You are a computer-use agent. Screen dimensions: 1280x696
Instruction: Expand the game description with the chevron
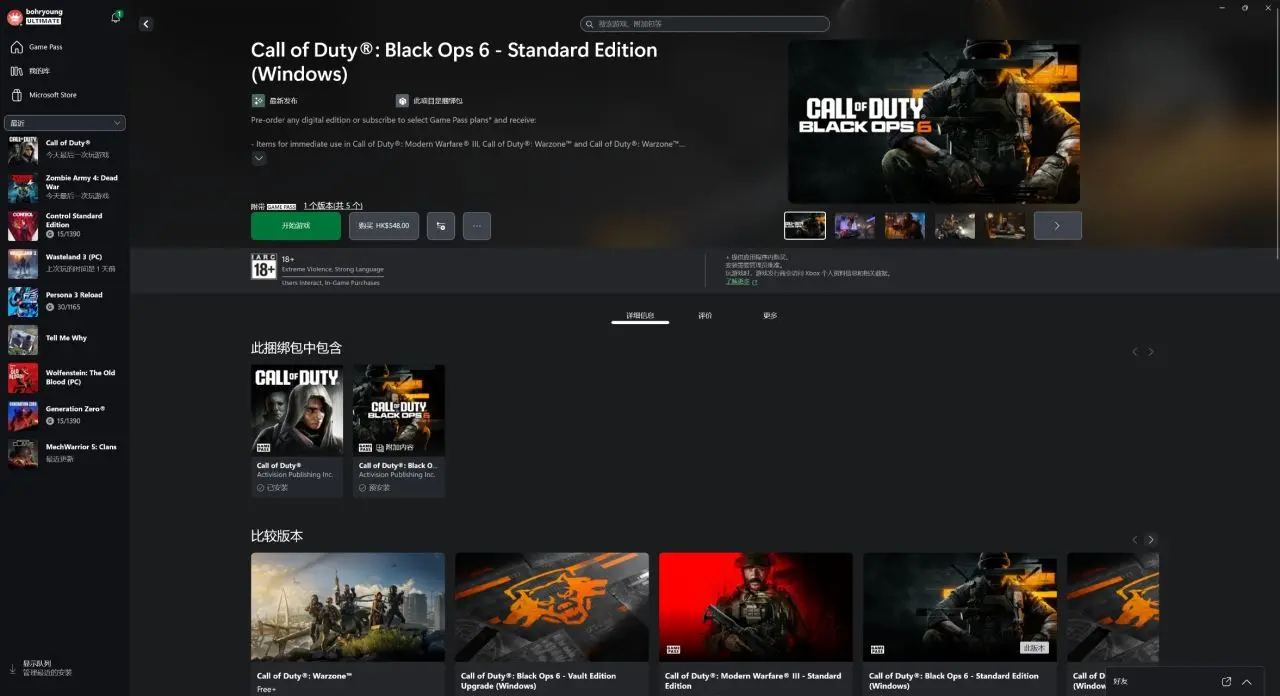tap(259, 158)
